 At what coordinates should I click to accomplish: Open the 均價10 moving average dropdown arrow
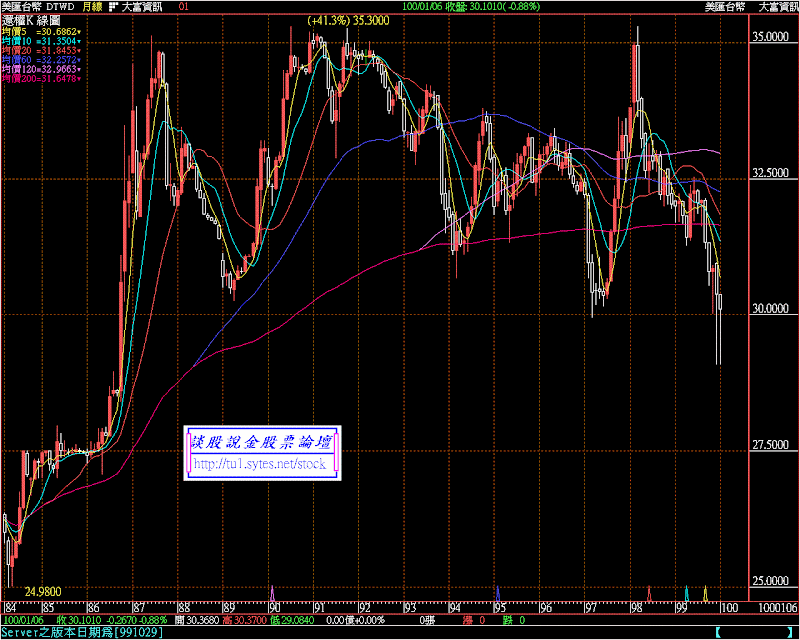point(79,41)
